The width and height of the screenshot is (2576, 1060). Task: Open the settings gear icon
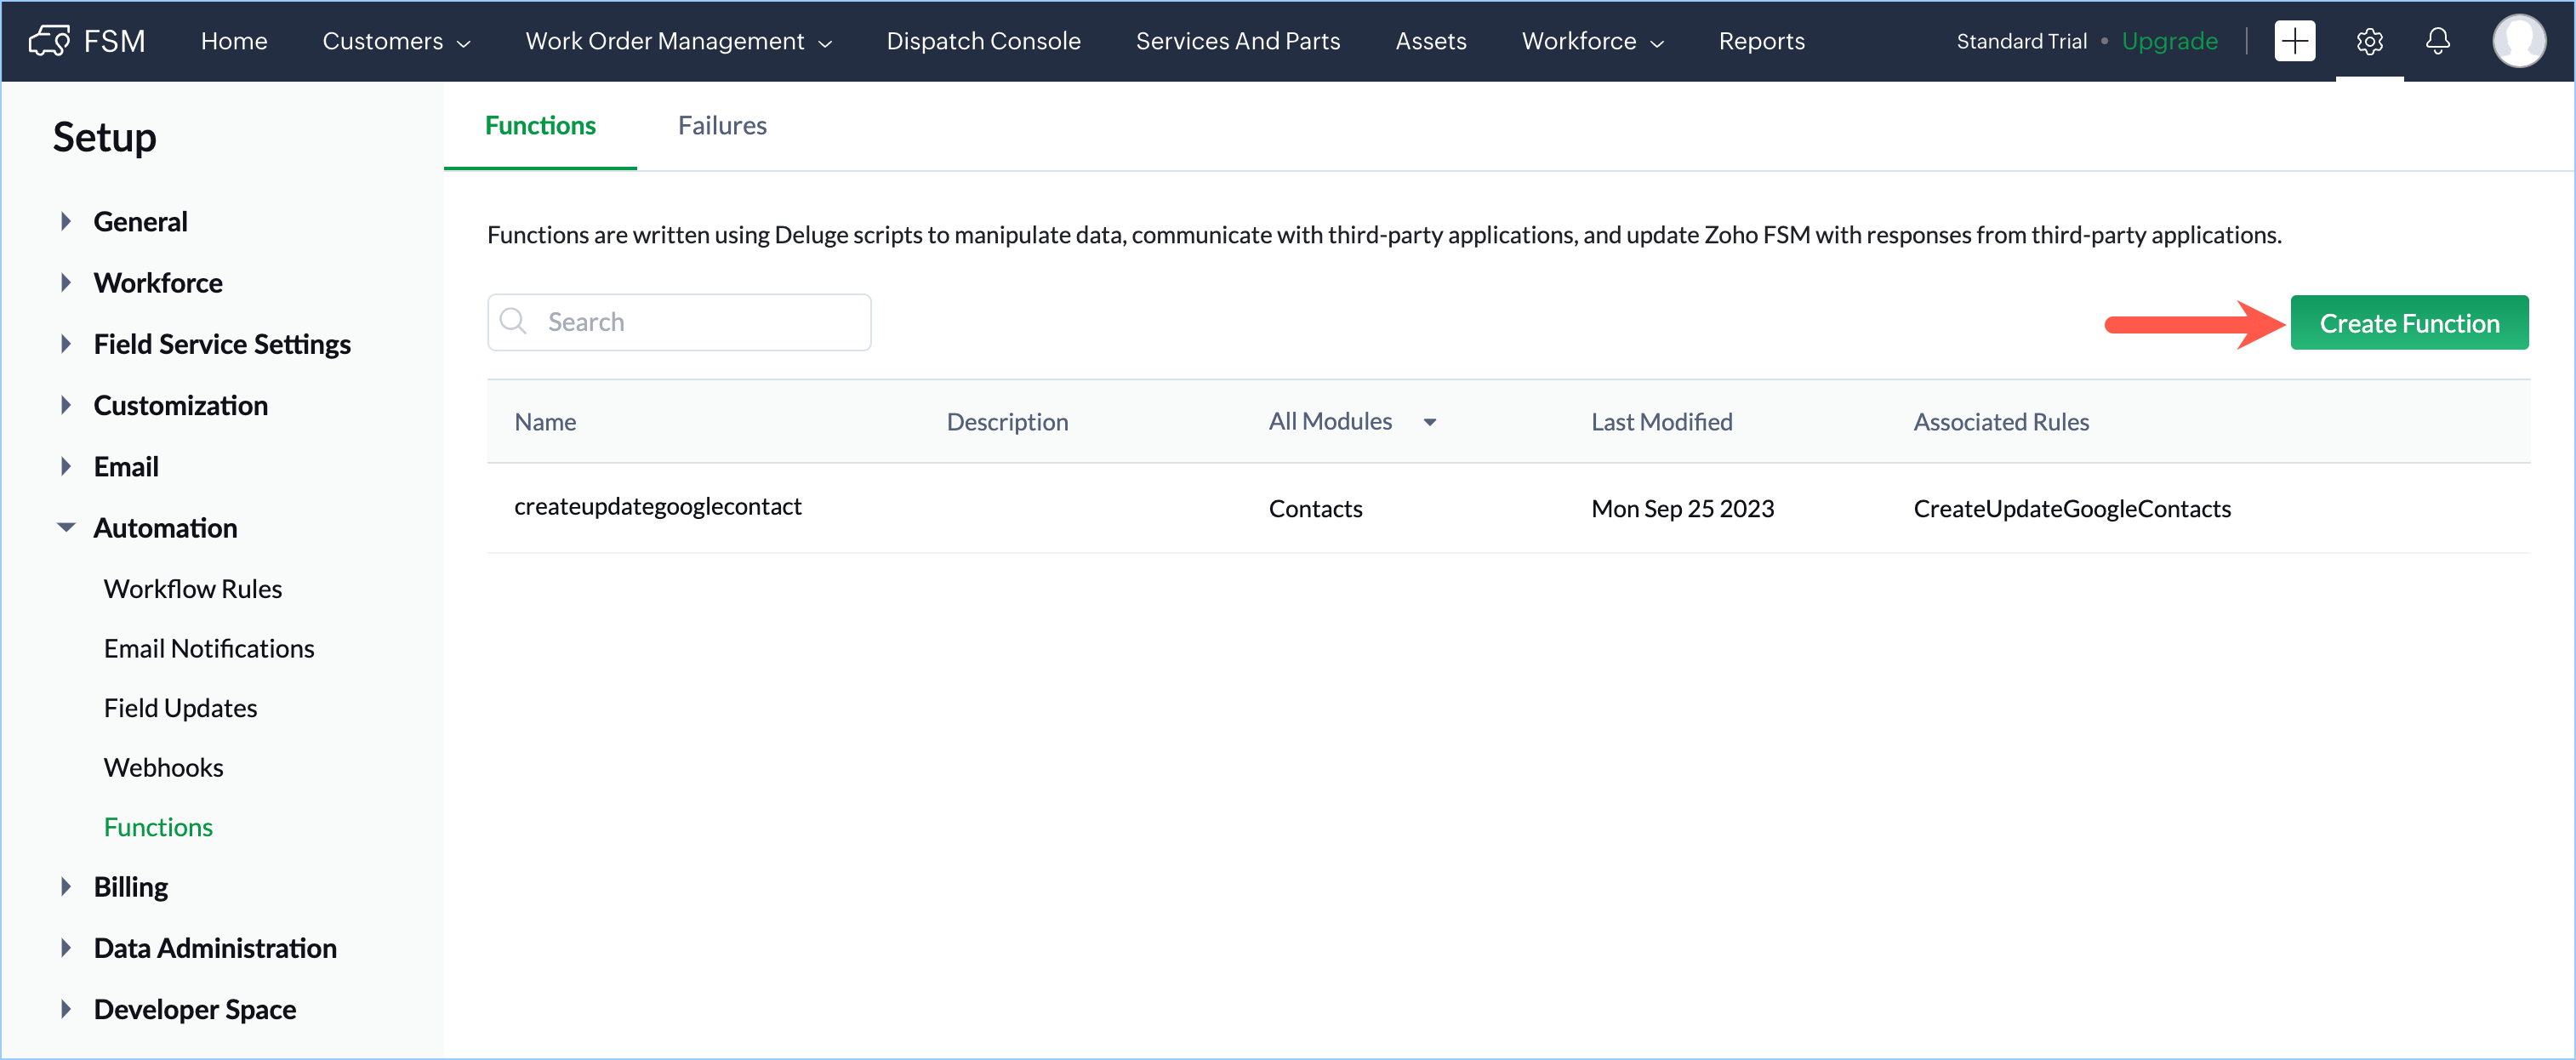[2369, 41]
